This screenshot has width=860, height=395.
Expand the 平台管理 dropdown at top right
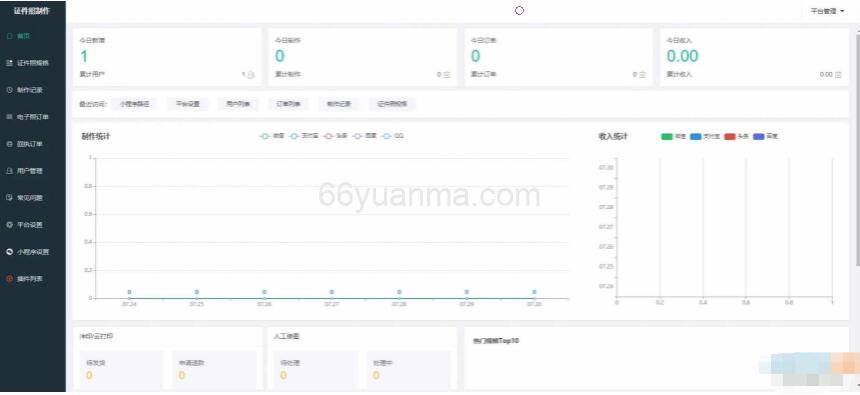pyautogui.click(x=827, y=11)
